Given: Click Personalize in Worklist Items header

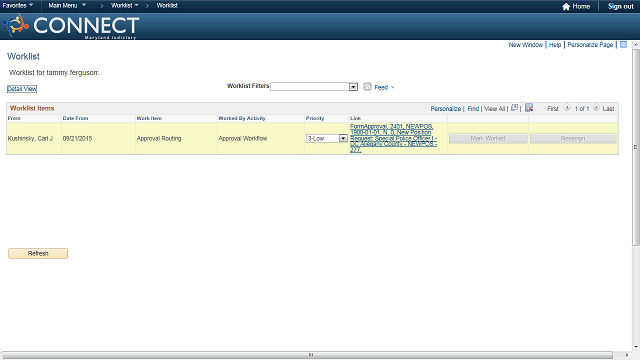Looking at the screenshot, I should pos(446,109).
